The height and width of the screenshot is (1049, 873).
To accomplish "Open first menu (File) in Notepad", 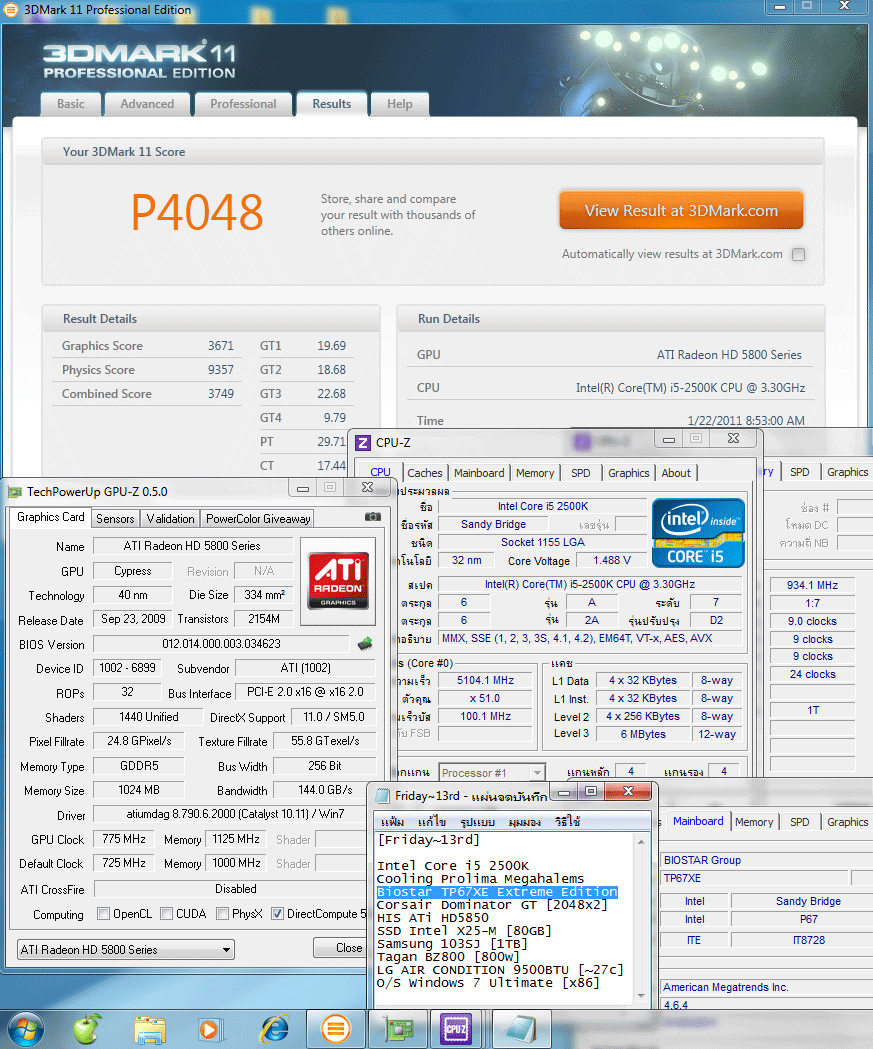I will tap(392, 822).
